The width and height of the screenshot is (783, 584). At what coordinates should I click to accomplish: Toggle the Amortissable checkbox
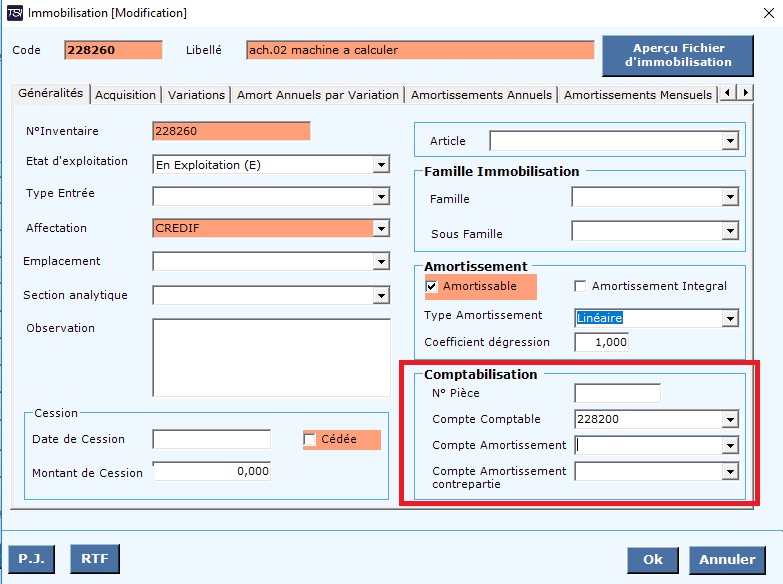(x=432, y=286)
